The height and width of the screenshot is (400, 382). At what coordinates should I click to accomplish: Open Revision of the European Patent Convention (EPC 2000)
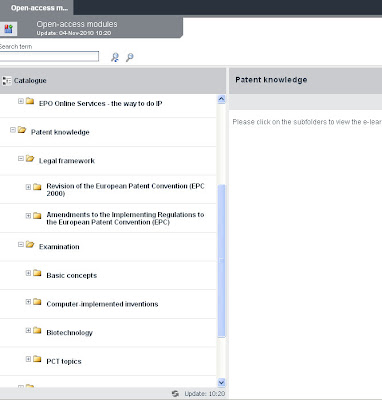click(125, 190)
